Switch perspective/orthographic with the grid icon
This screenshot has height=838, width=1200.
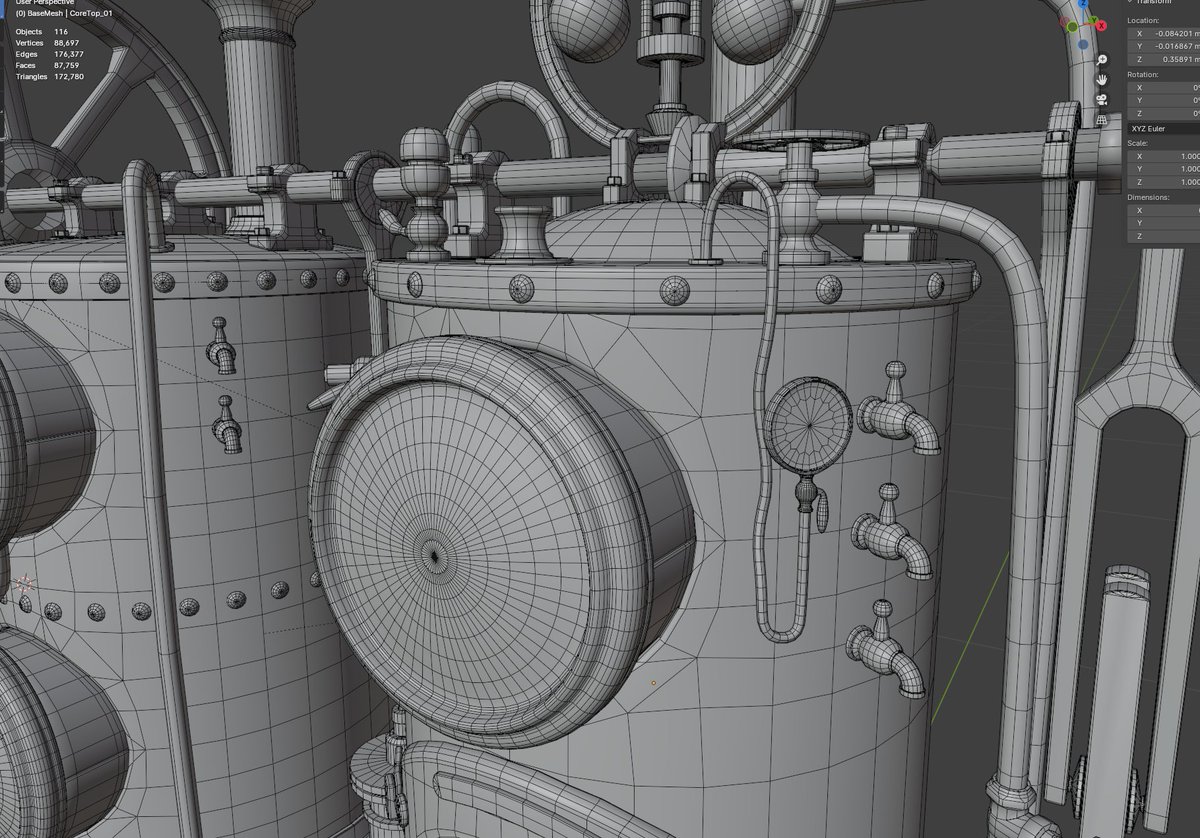tap(1102, 119)
